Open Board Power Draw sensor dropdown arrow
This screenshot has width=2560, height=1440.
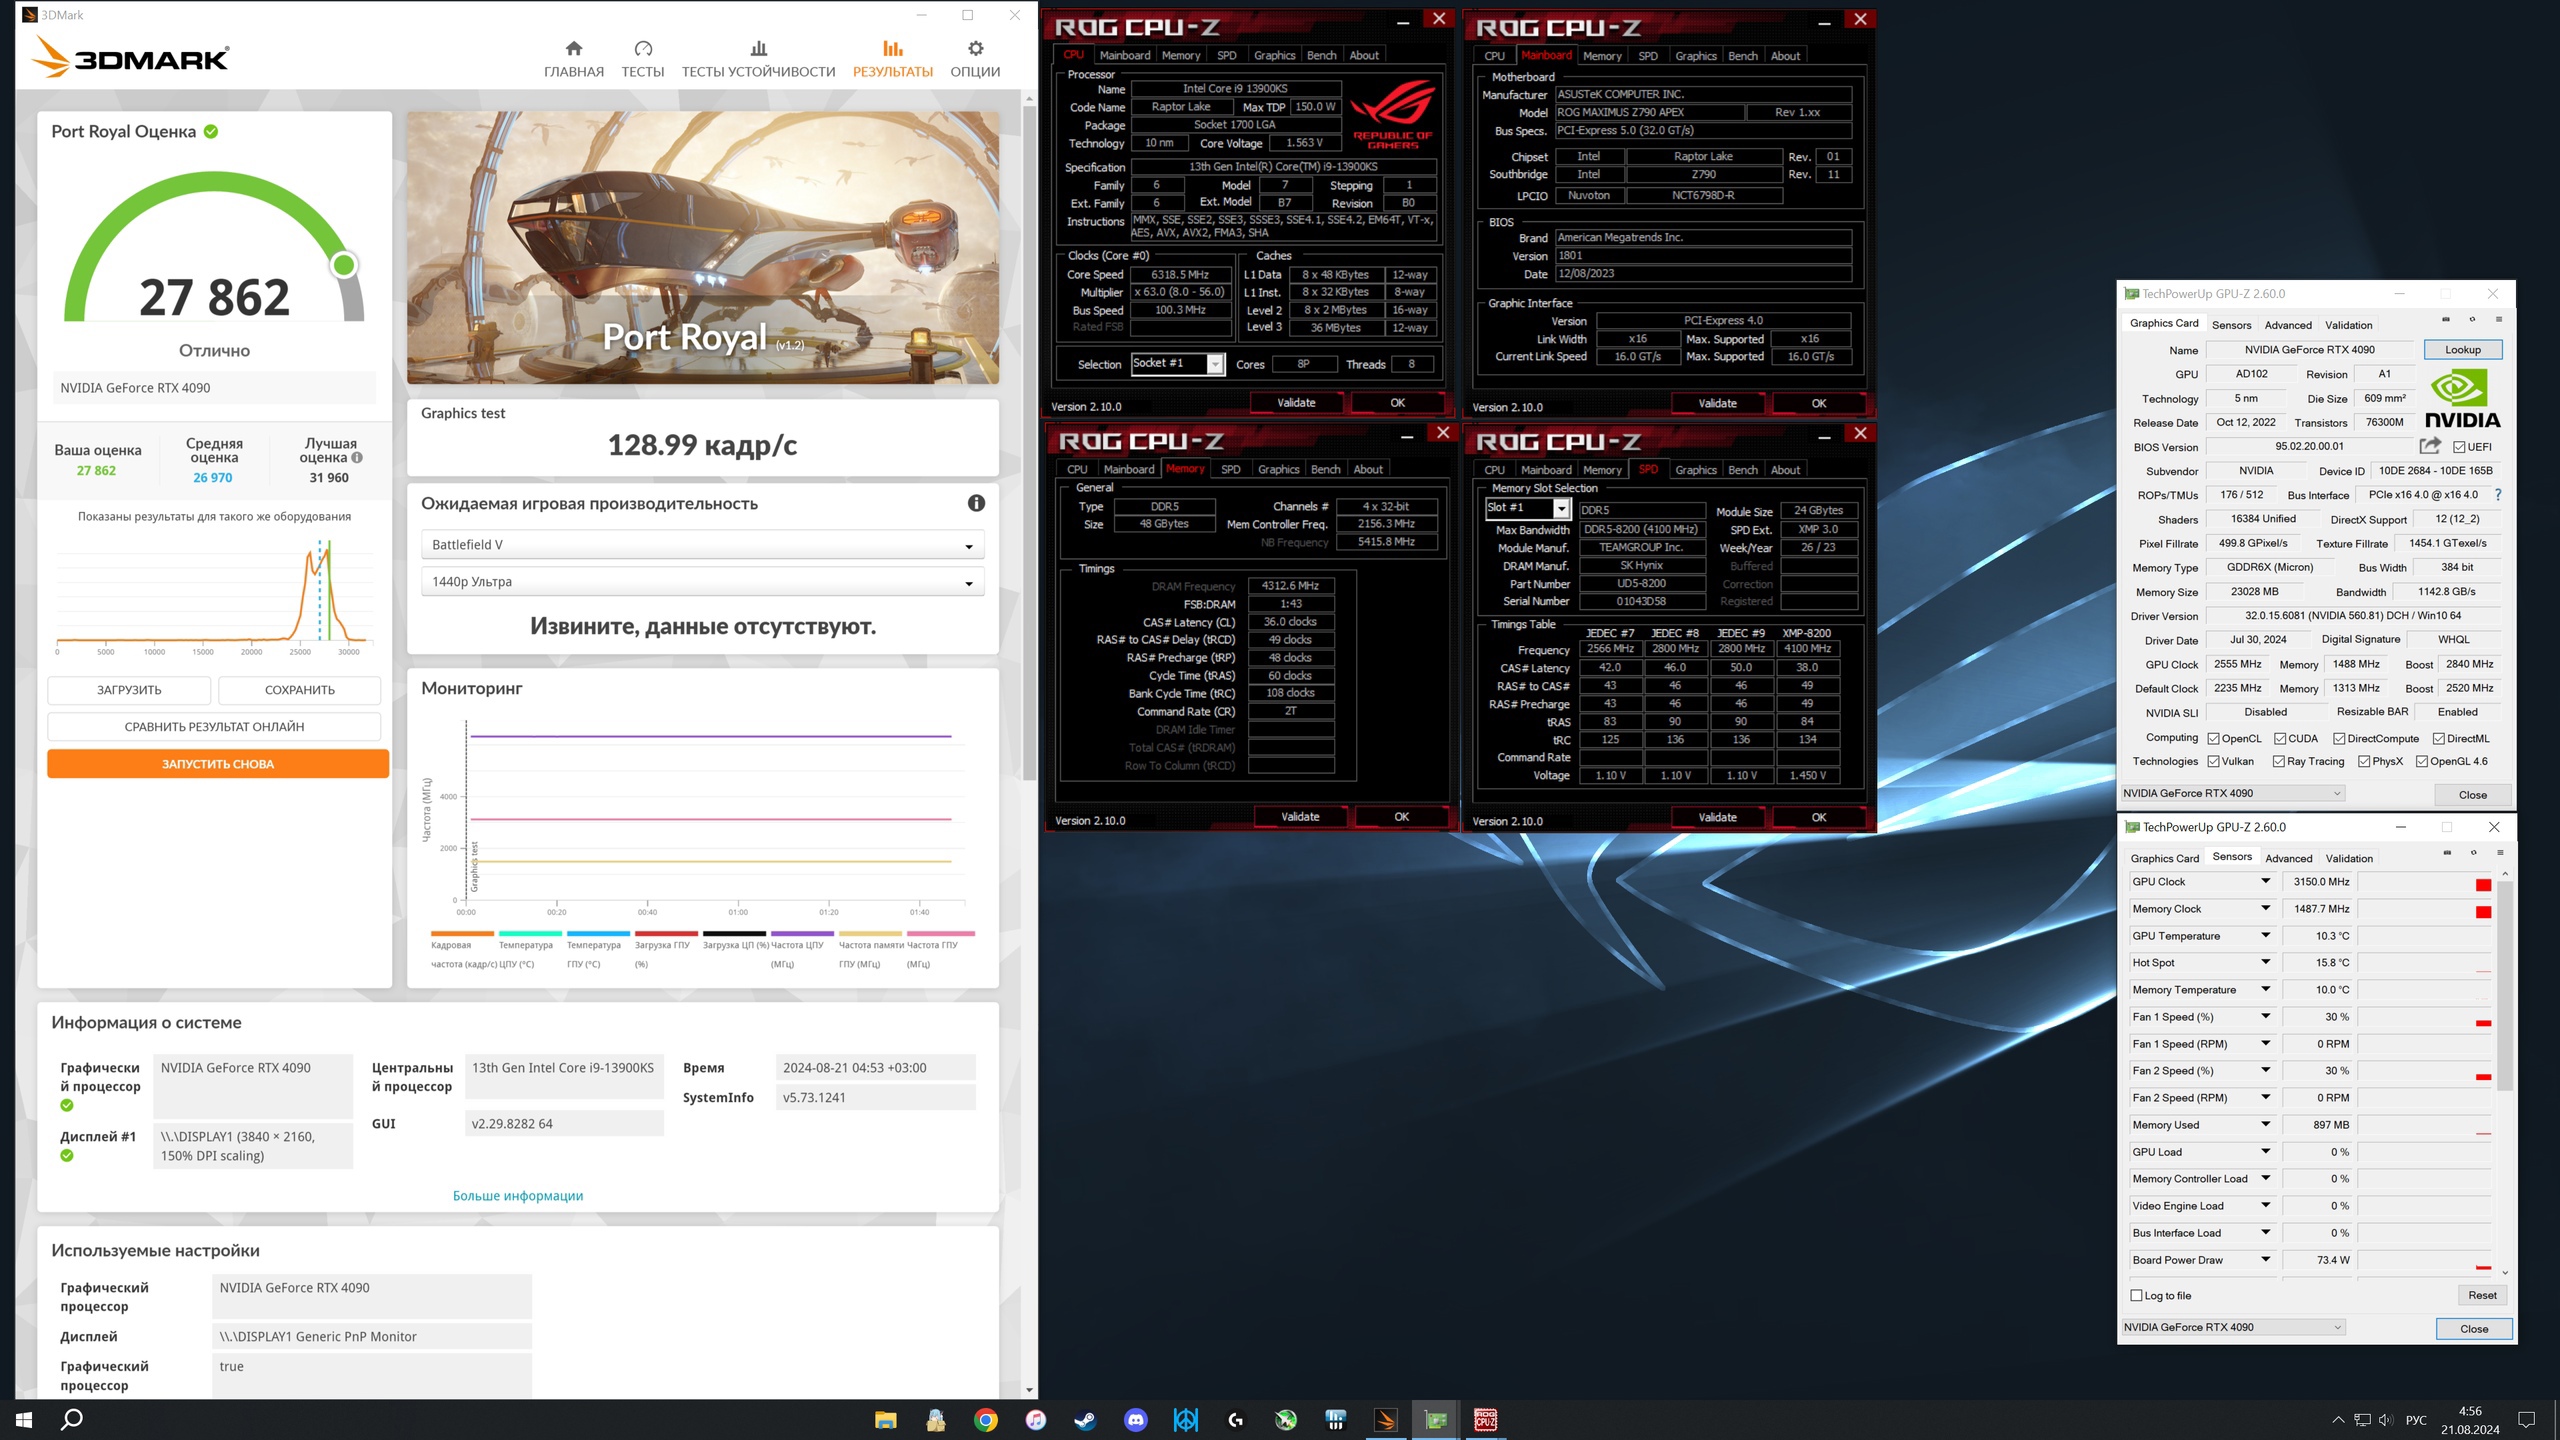pos(2266,1259)
